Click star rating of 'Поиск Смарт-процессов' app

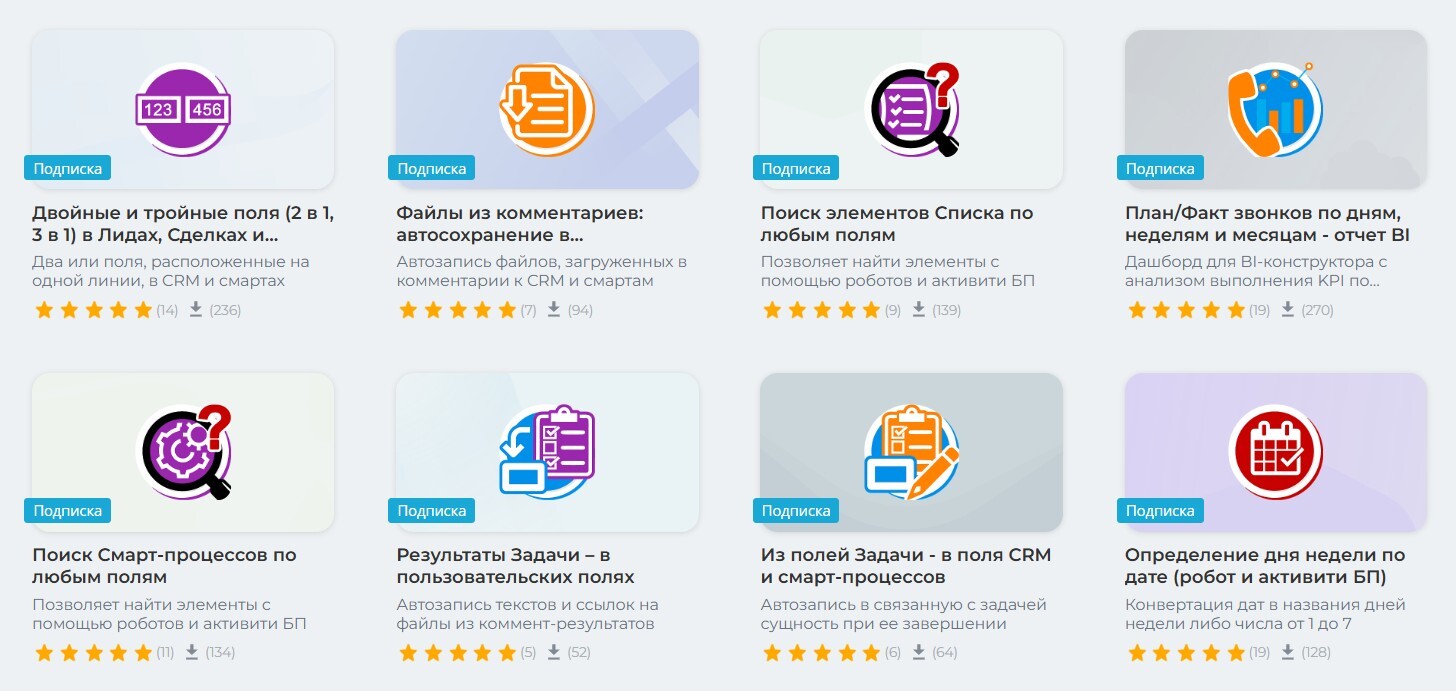pyautogui.click(x=93, y=653)
